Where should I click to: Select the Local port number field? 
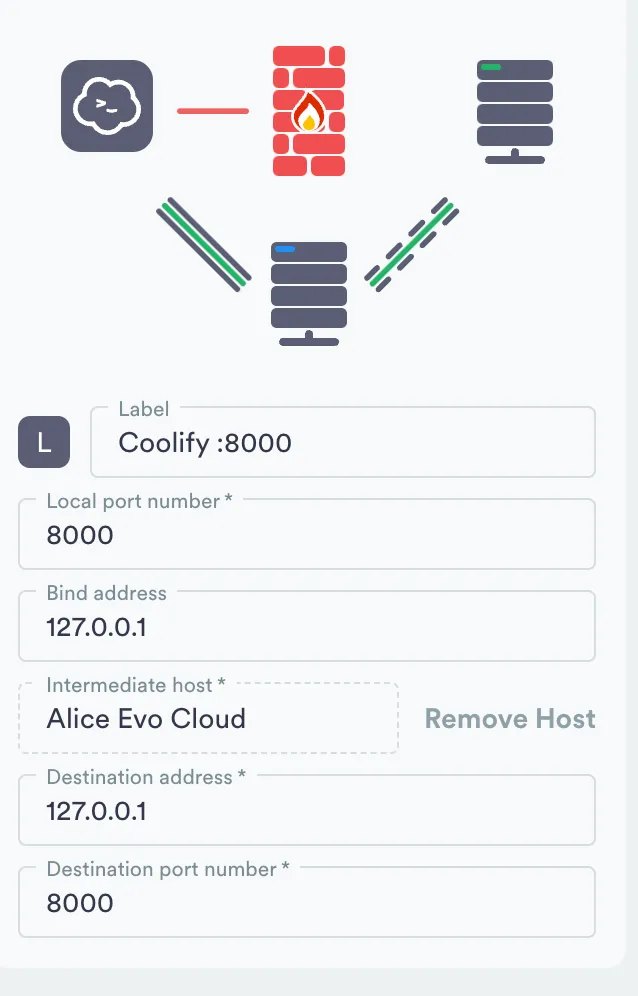tap(307, 534)
